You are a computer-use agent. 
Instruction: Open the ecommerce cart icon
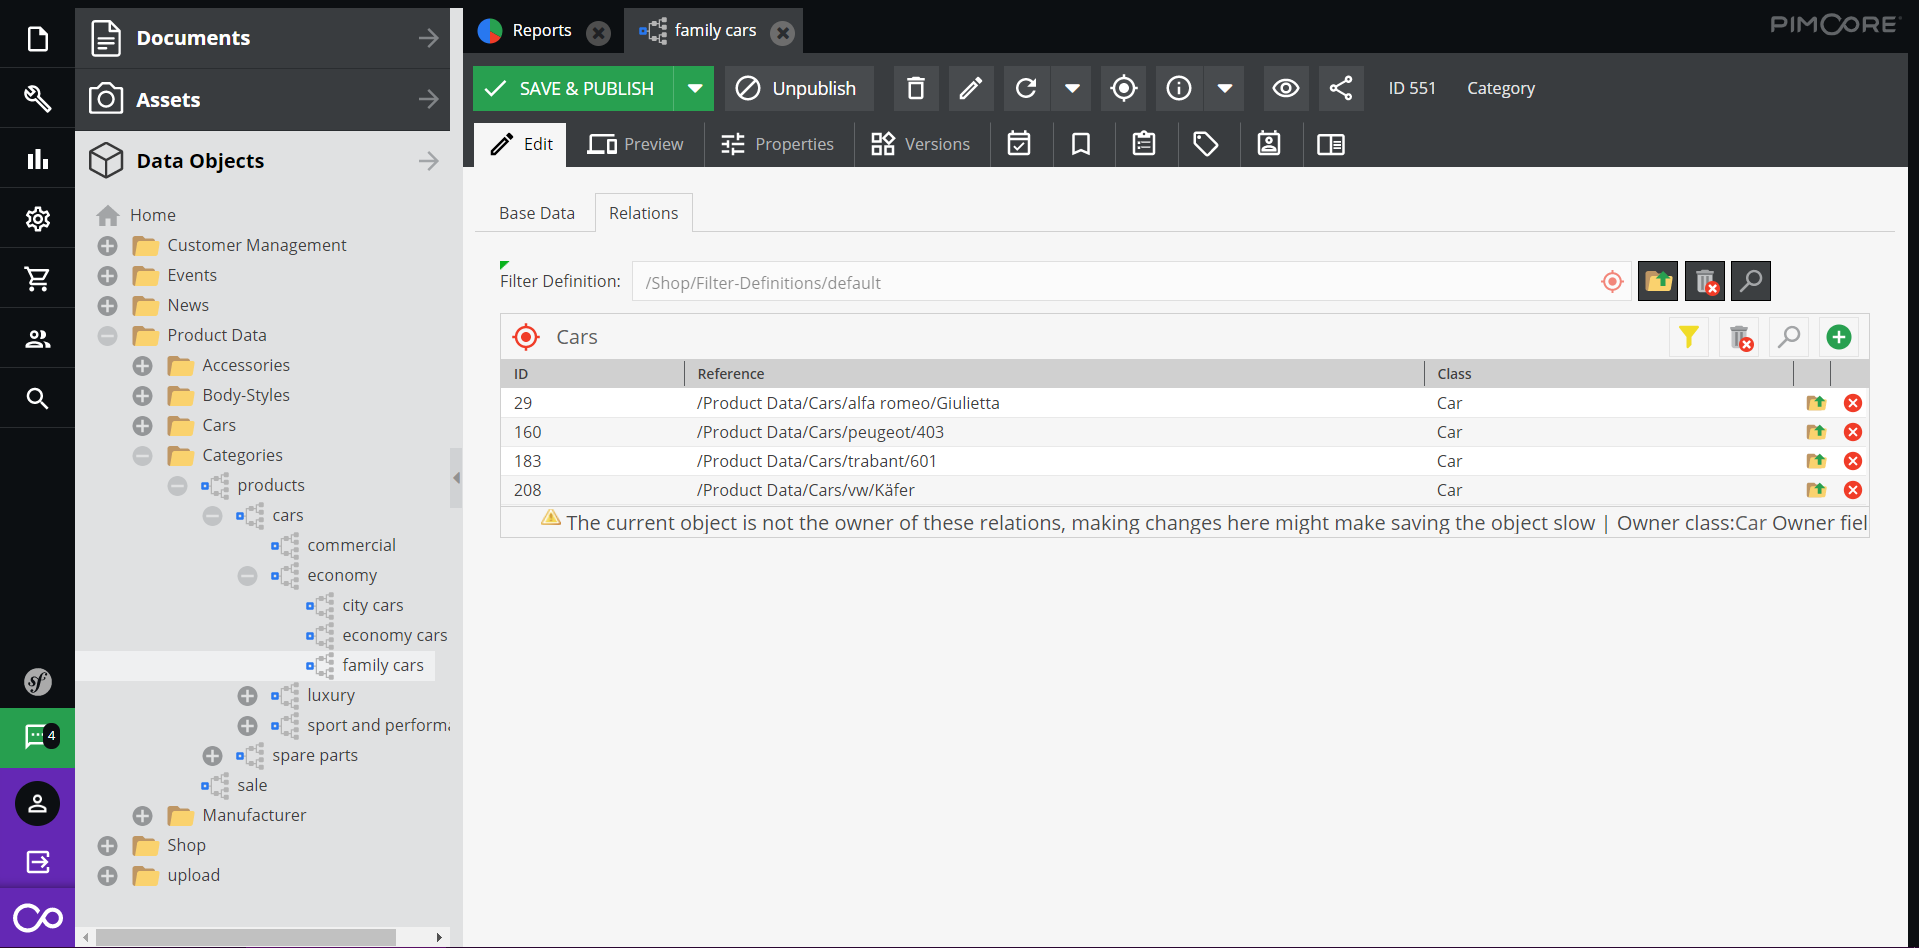(37, 278)
